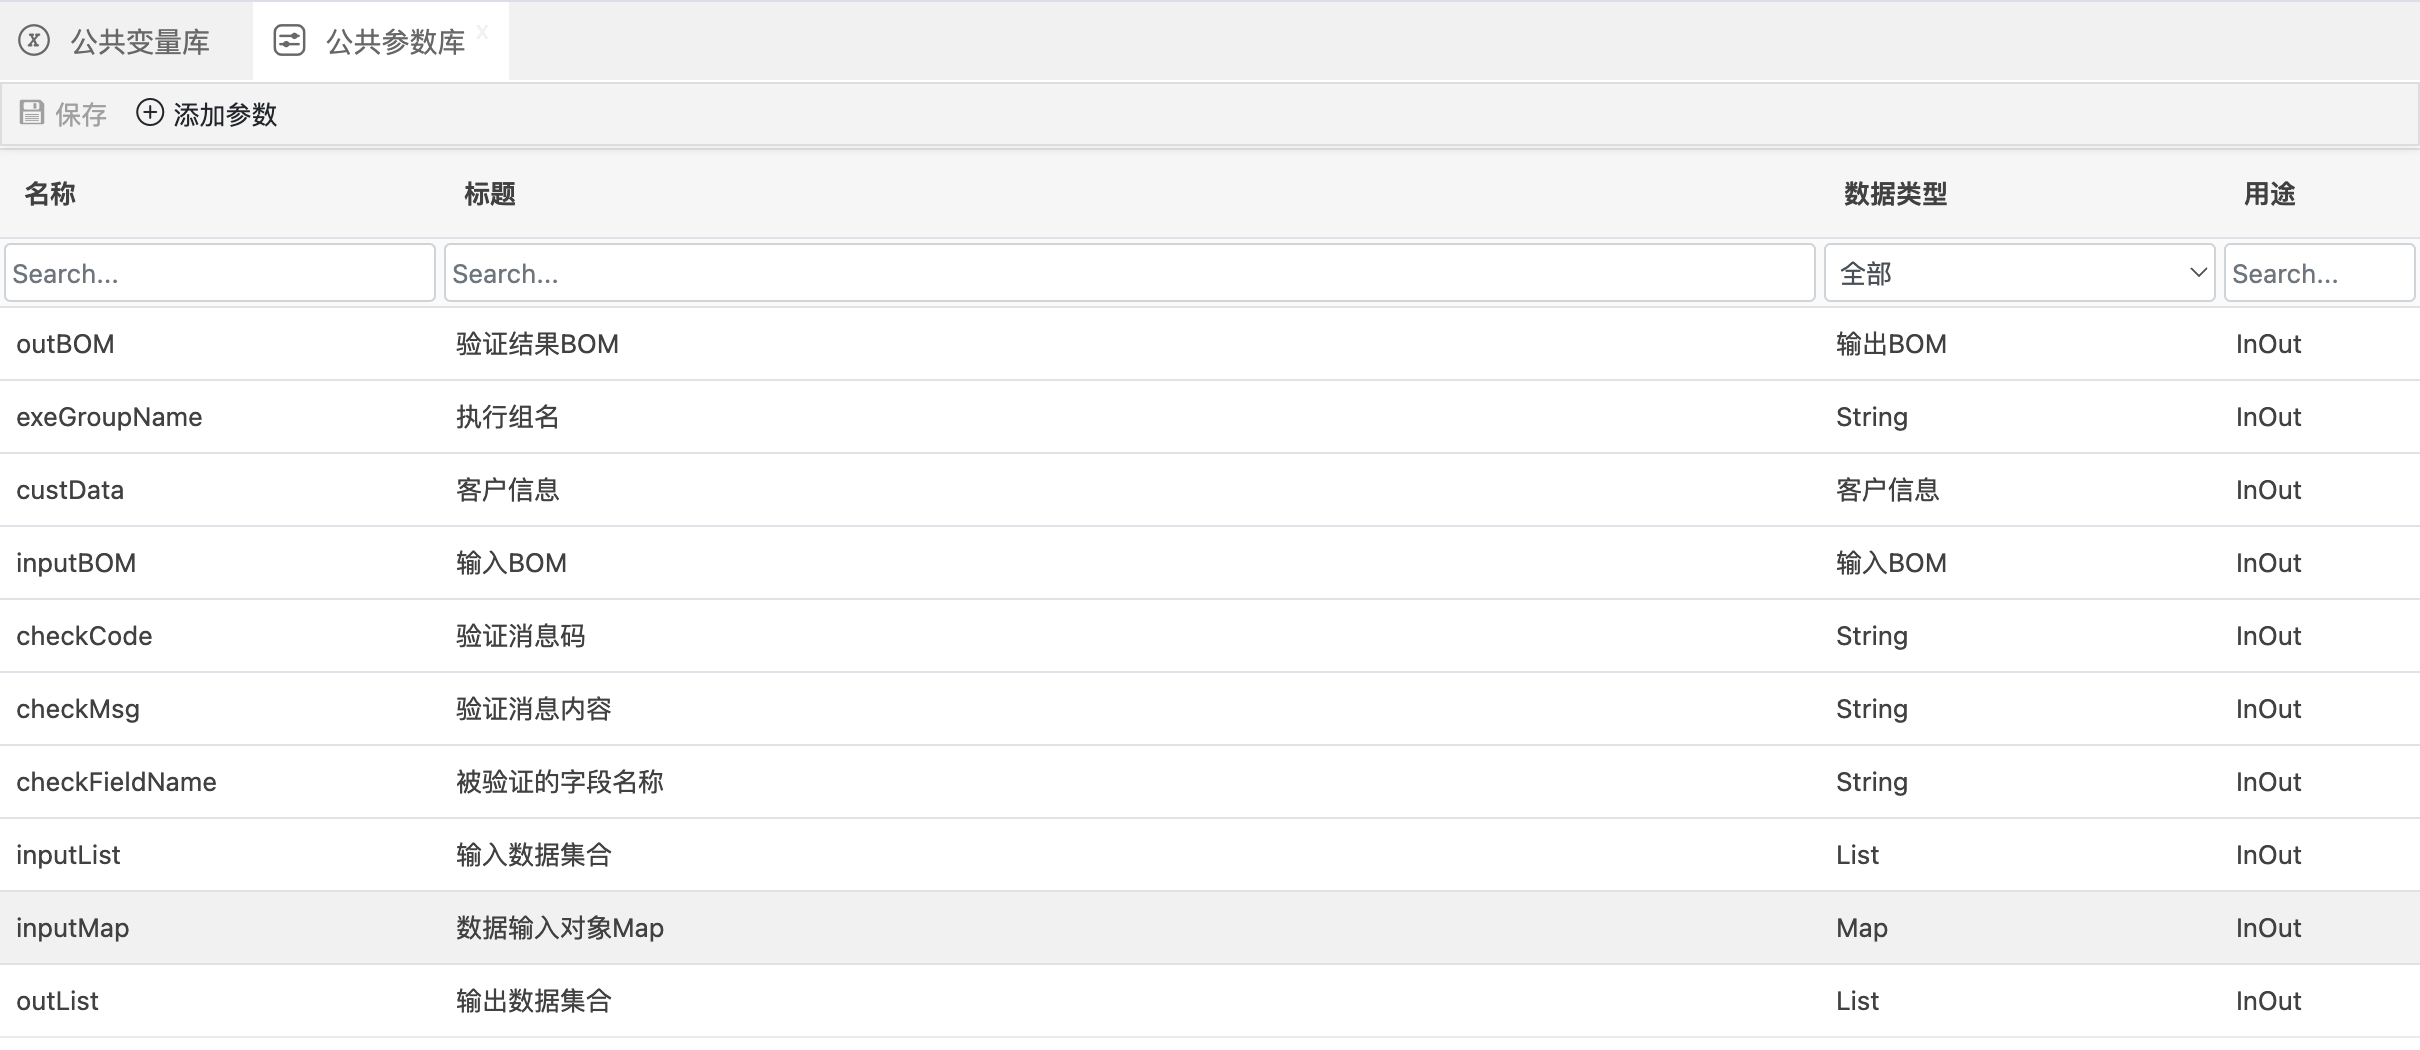Click the 客户信息 data type cell
The height and width of the screenshot is (1050, 2420).
1887,490
